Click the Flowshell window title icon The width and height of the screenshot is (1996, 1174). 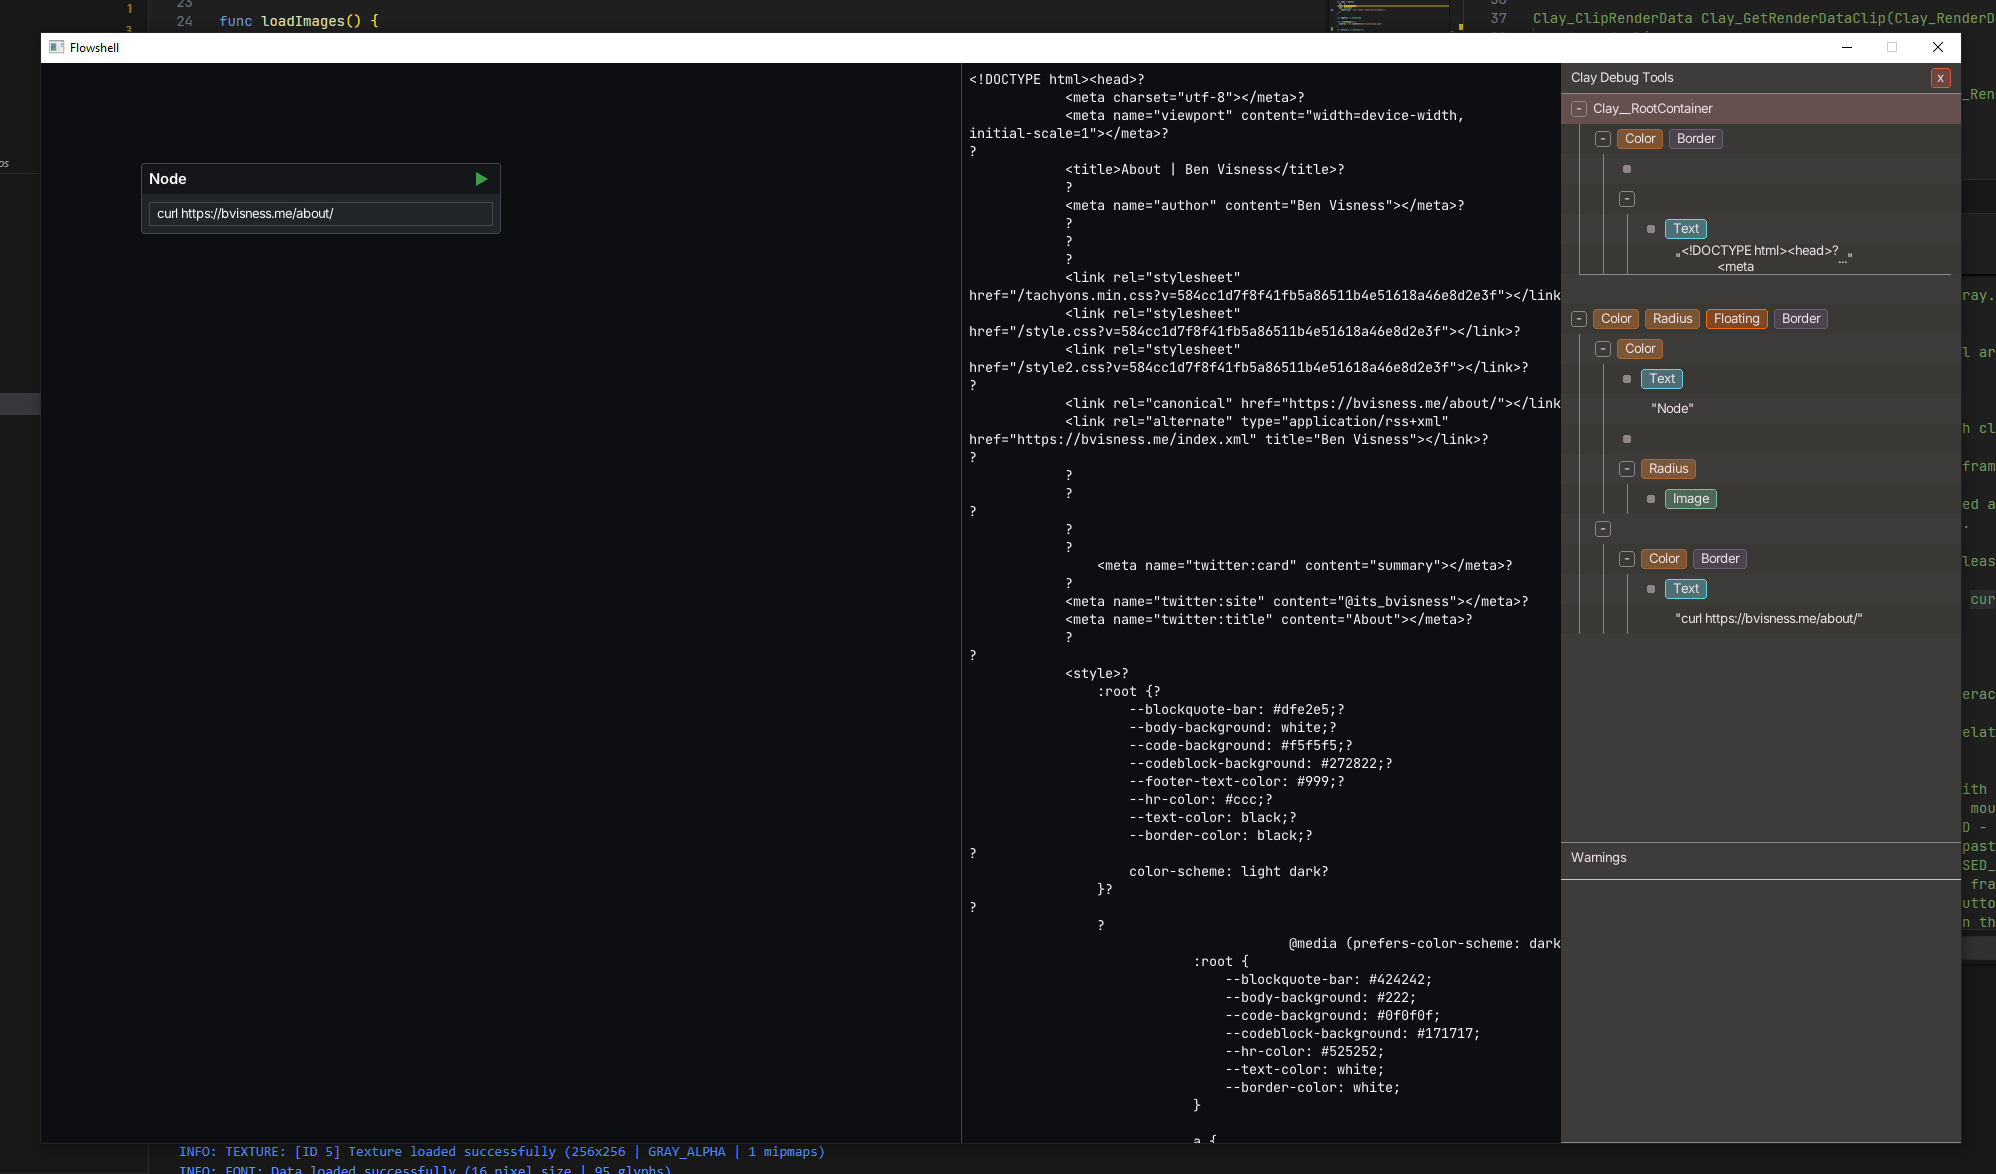(x=57, y=48)
